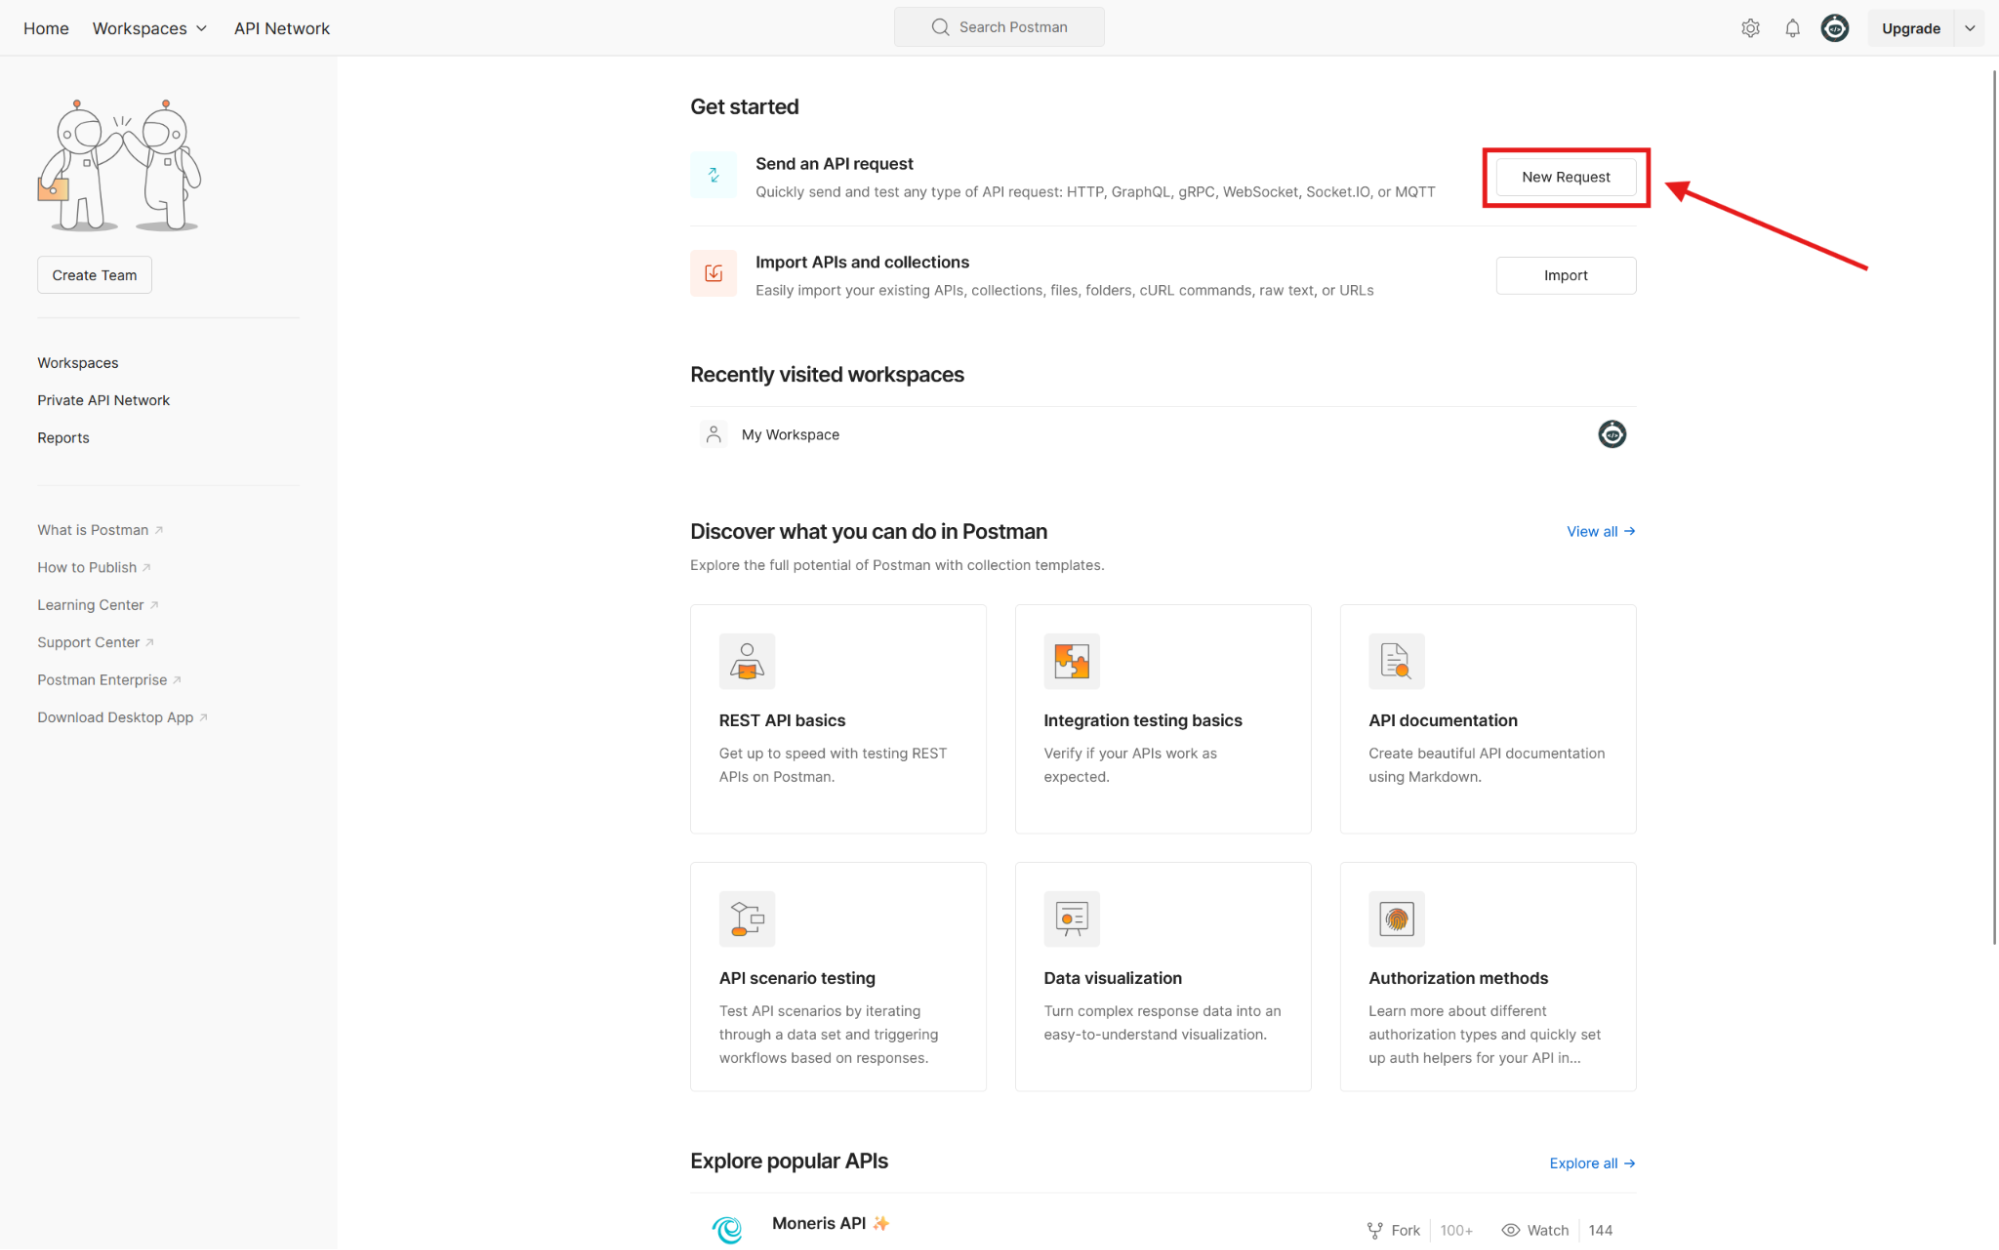Click the REST API basics icon
This screenshot has height=1250, width=1999.
pyautogui.click(x=747, y=661)
